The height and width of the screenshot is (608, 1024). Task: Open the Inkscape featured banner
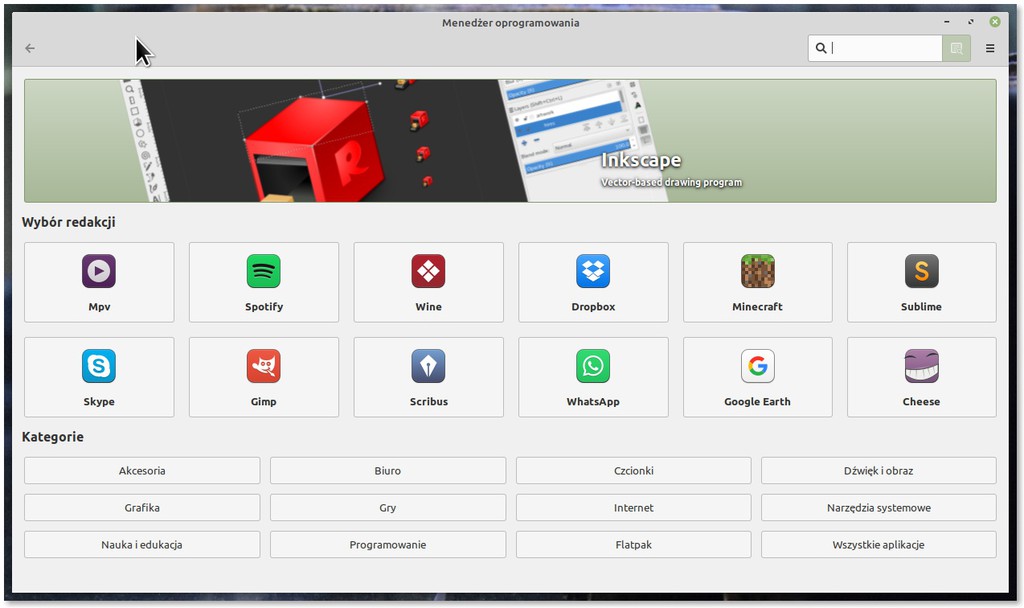pyautogui.click(x=510, y=140)
